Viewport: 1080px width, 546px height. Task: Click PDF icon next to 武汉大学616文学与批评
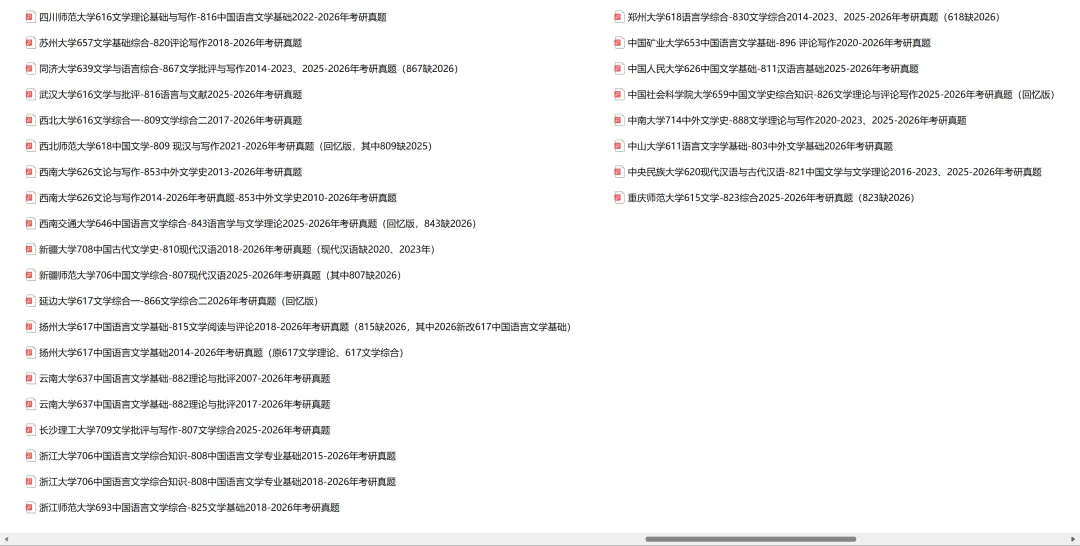tap(30, 94)
